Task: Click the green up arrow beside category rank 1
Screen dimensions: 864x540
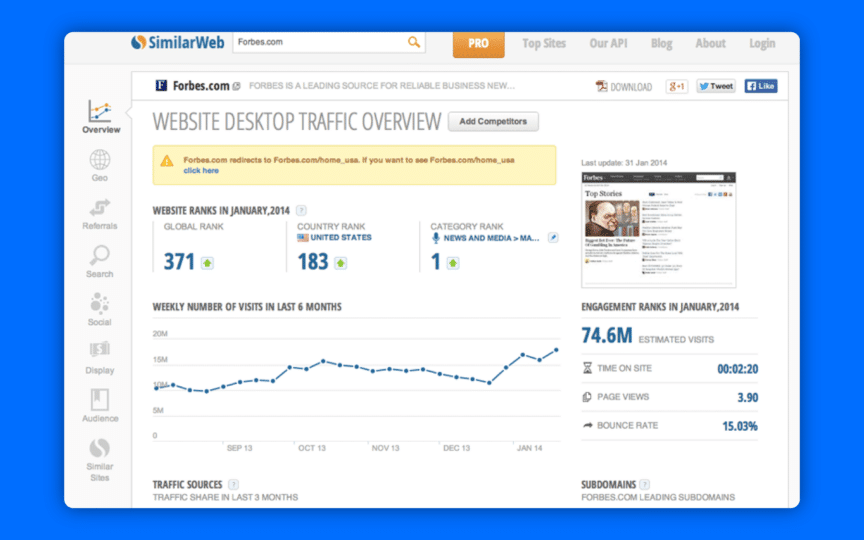Action: click(453, 263)
